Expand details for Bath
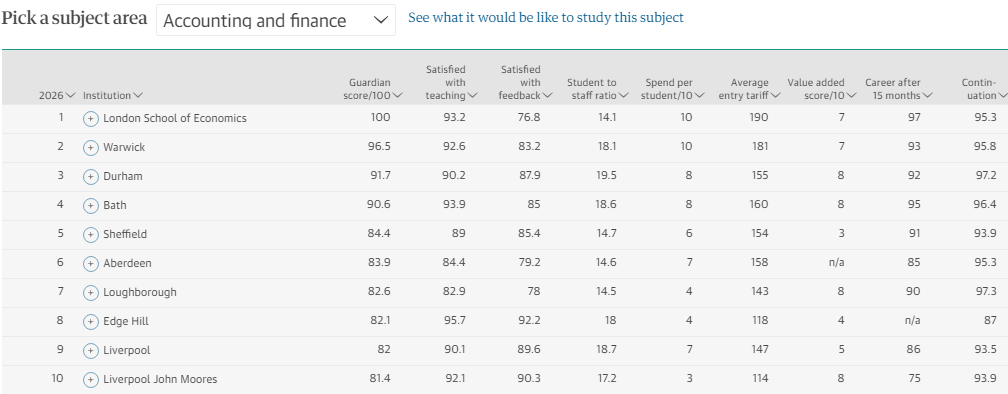 [x=91, y=206]
